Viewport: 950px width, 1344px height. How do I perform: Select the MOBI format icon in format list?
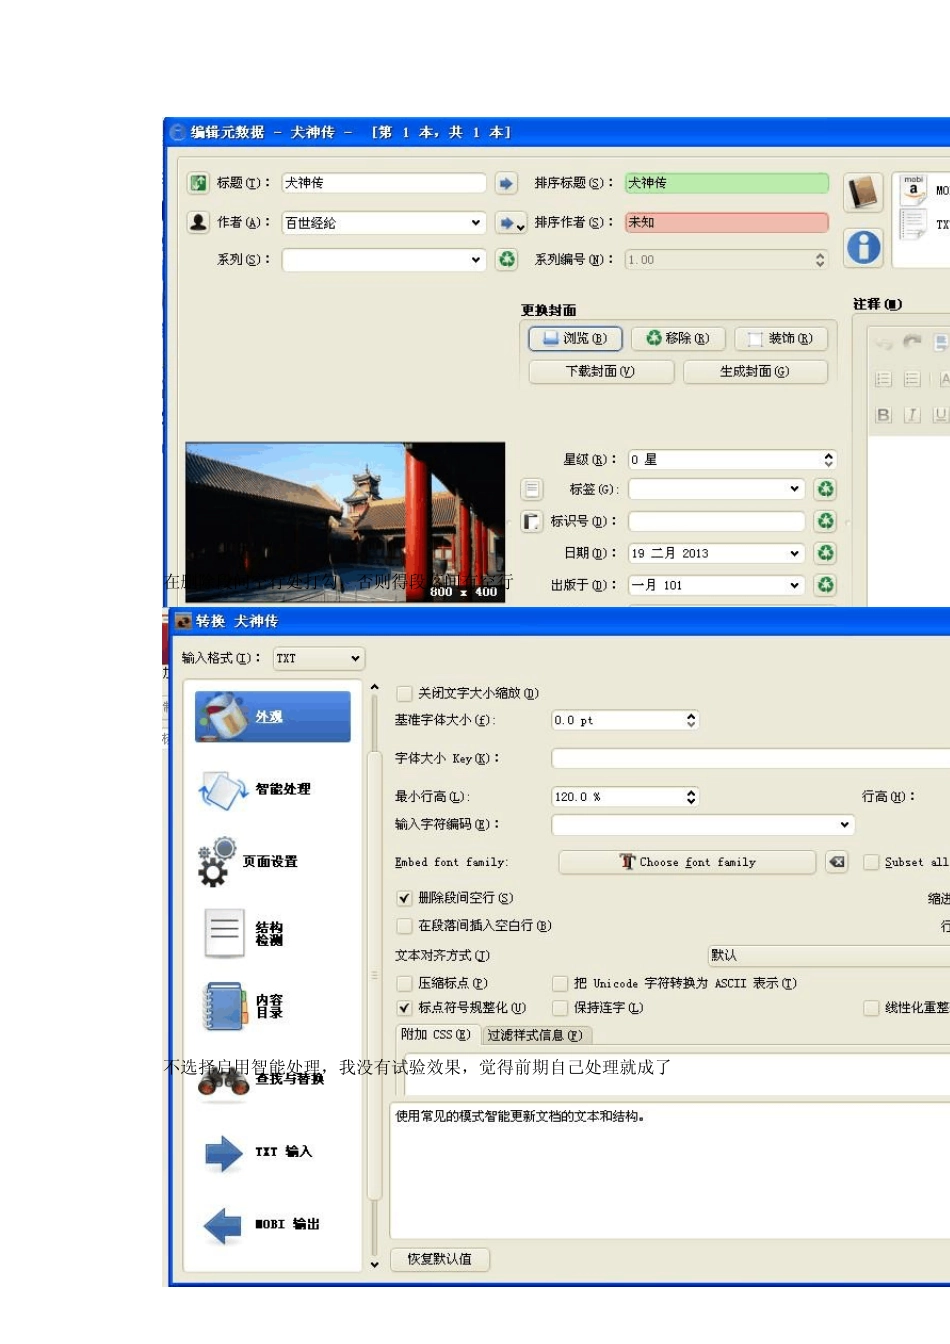(913, 190)
